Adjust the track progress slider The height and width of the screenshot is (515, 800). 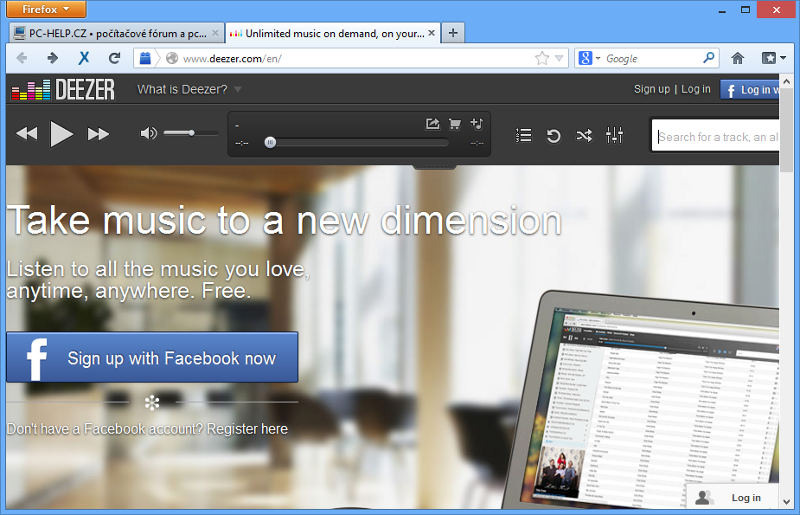[x=270, y=143]
